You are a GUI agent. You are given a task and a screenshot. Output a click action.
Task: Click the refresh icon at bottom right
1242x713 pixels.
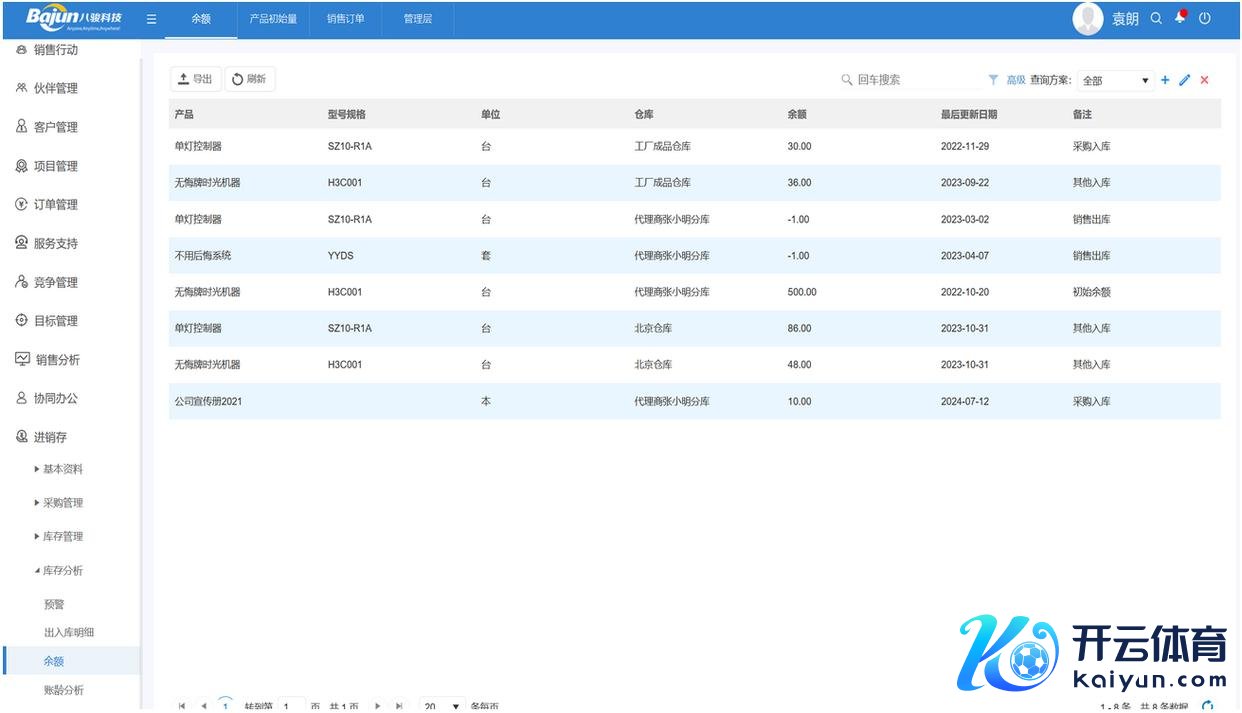click(1208, 706)
